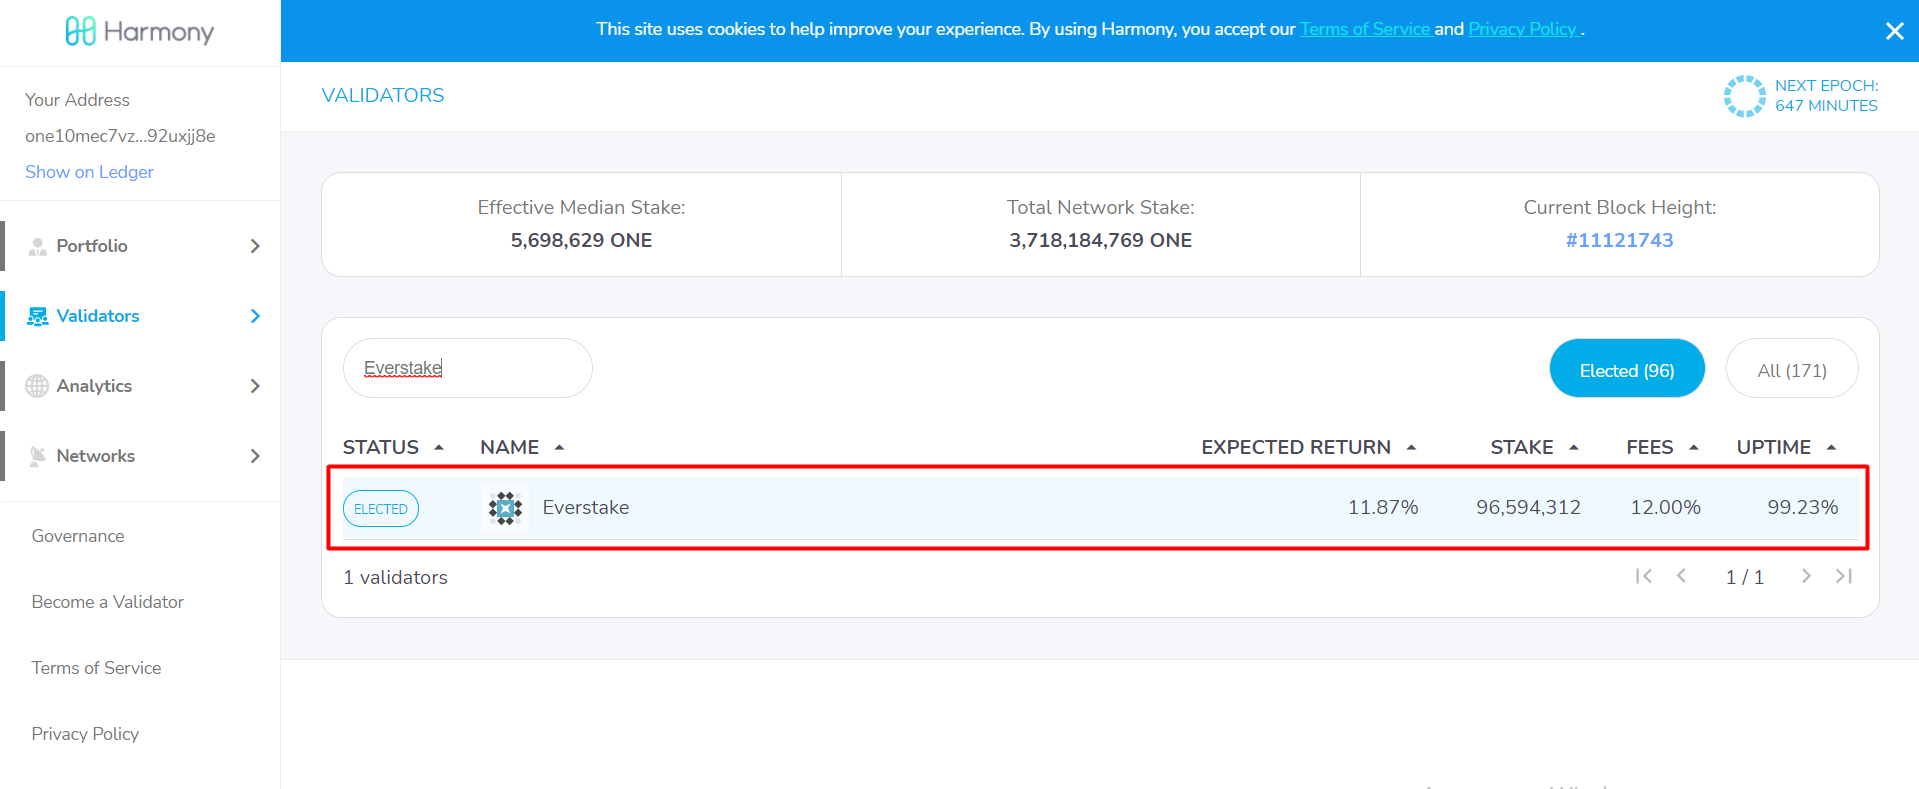
Task: Sort by UPTIME column header
Action: [1774, 447]
